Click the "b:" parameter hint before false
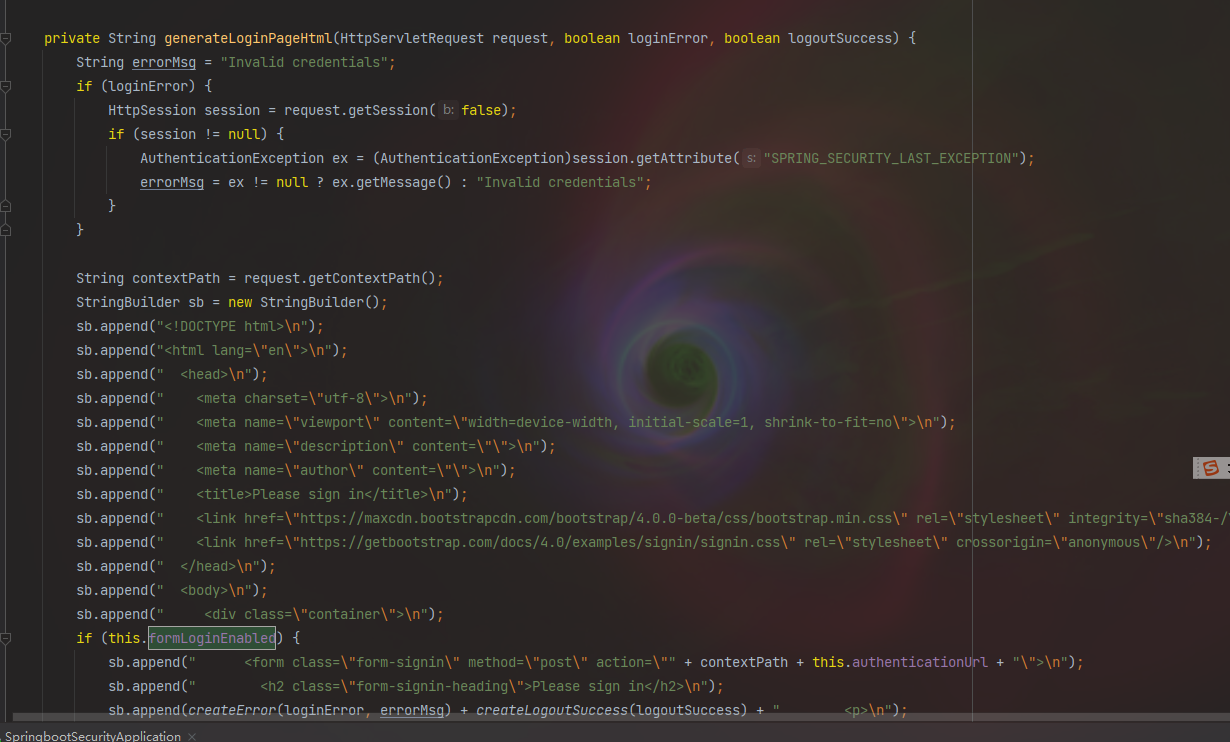Screen dimensions: 1230x742 (448, 110)
